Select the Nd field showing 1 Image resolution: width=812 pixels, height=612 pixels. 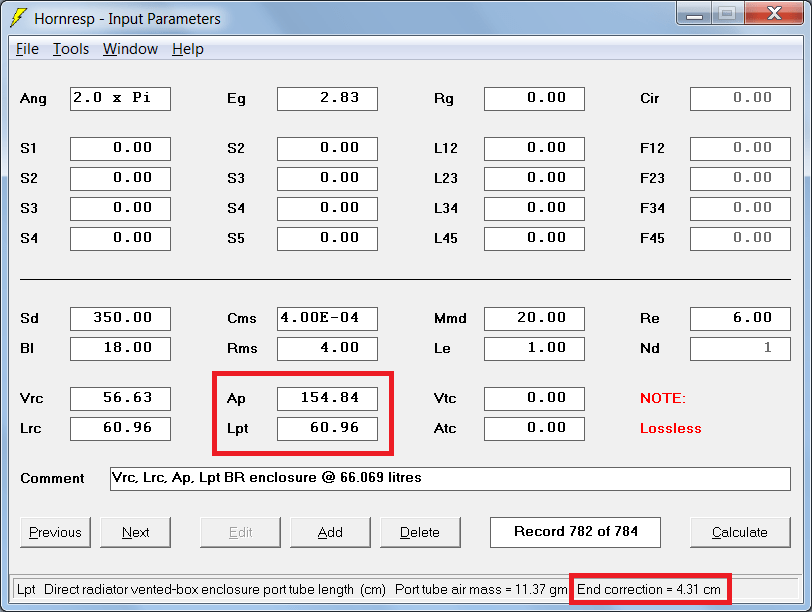pos(741,349)
